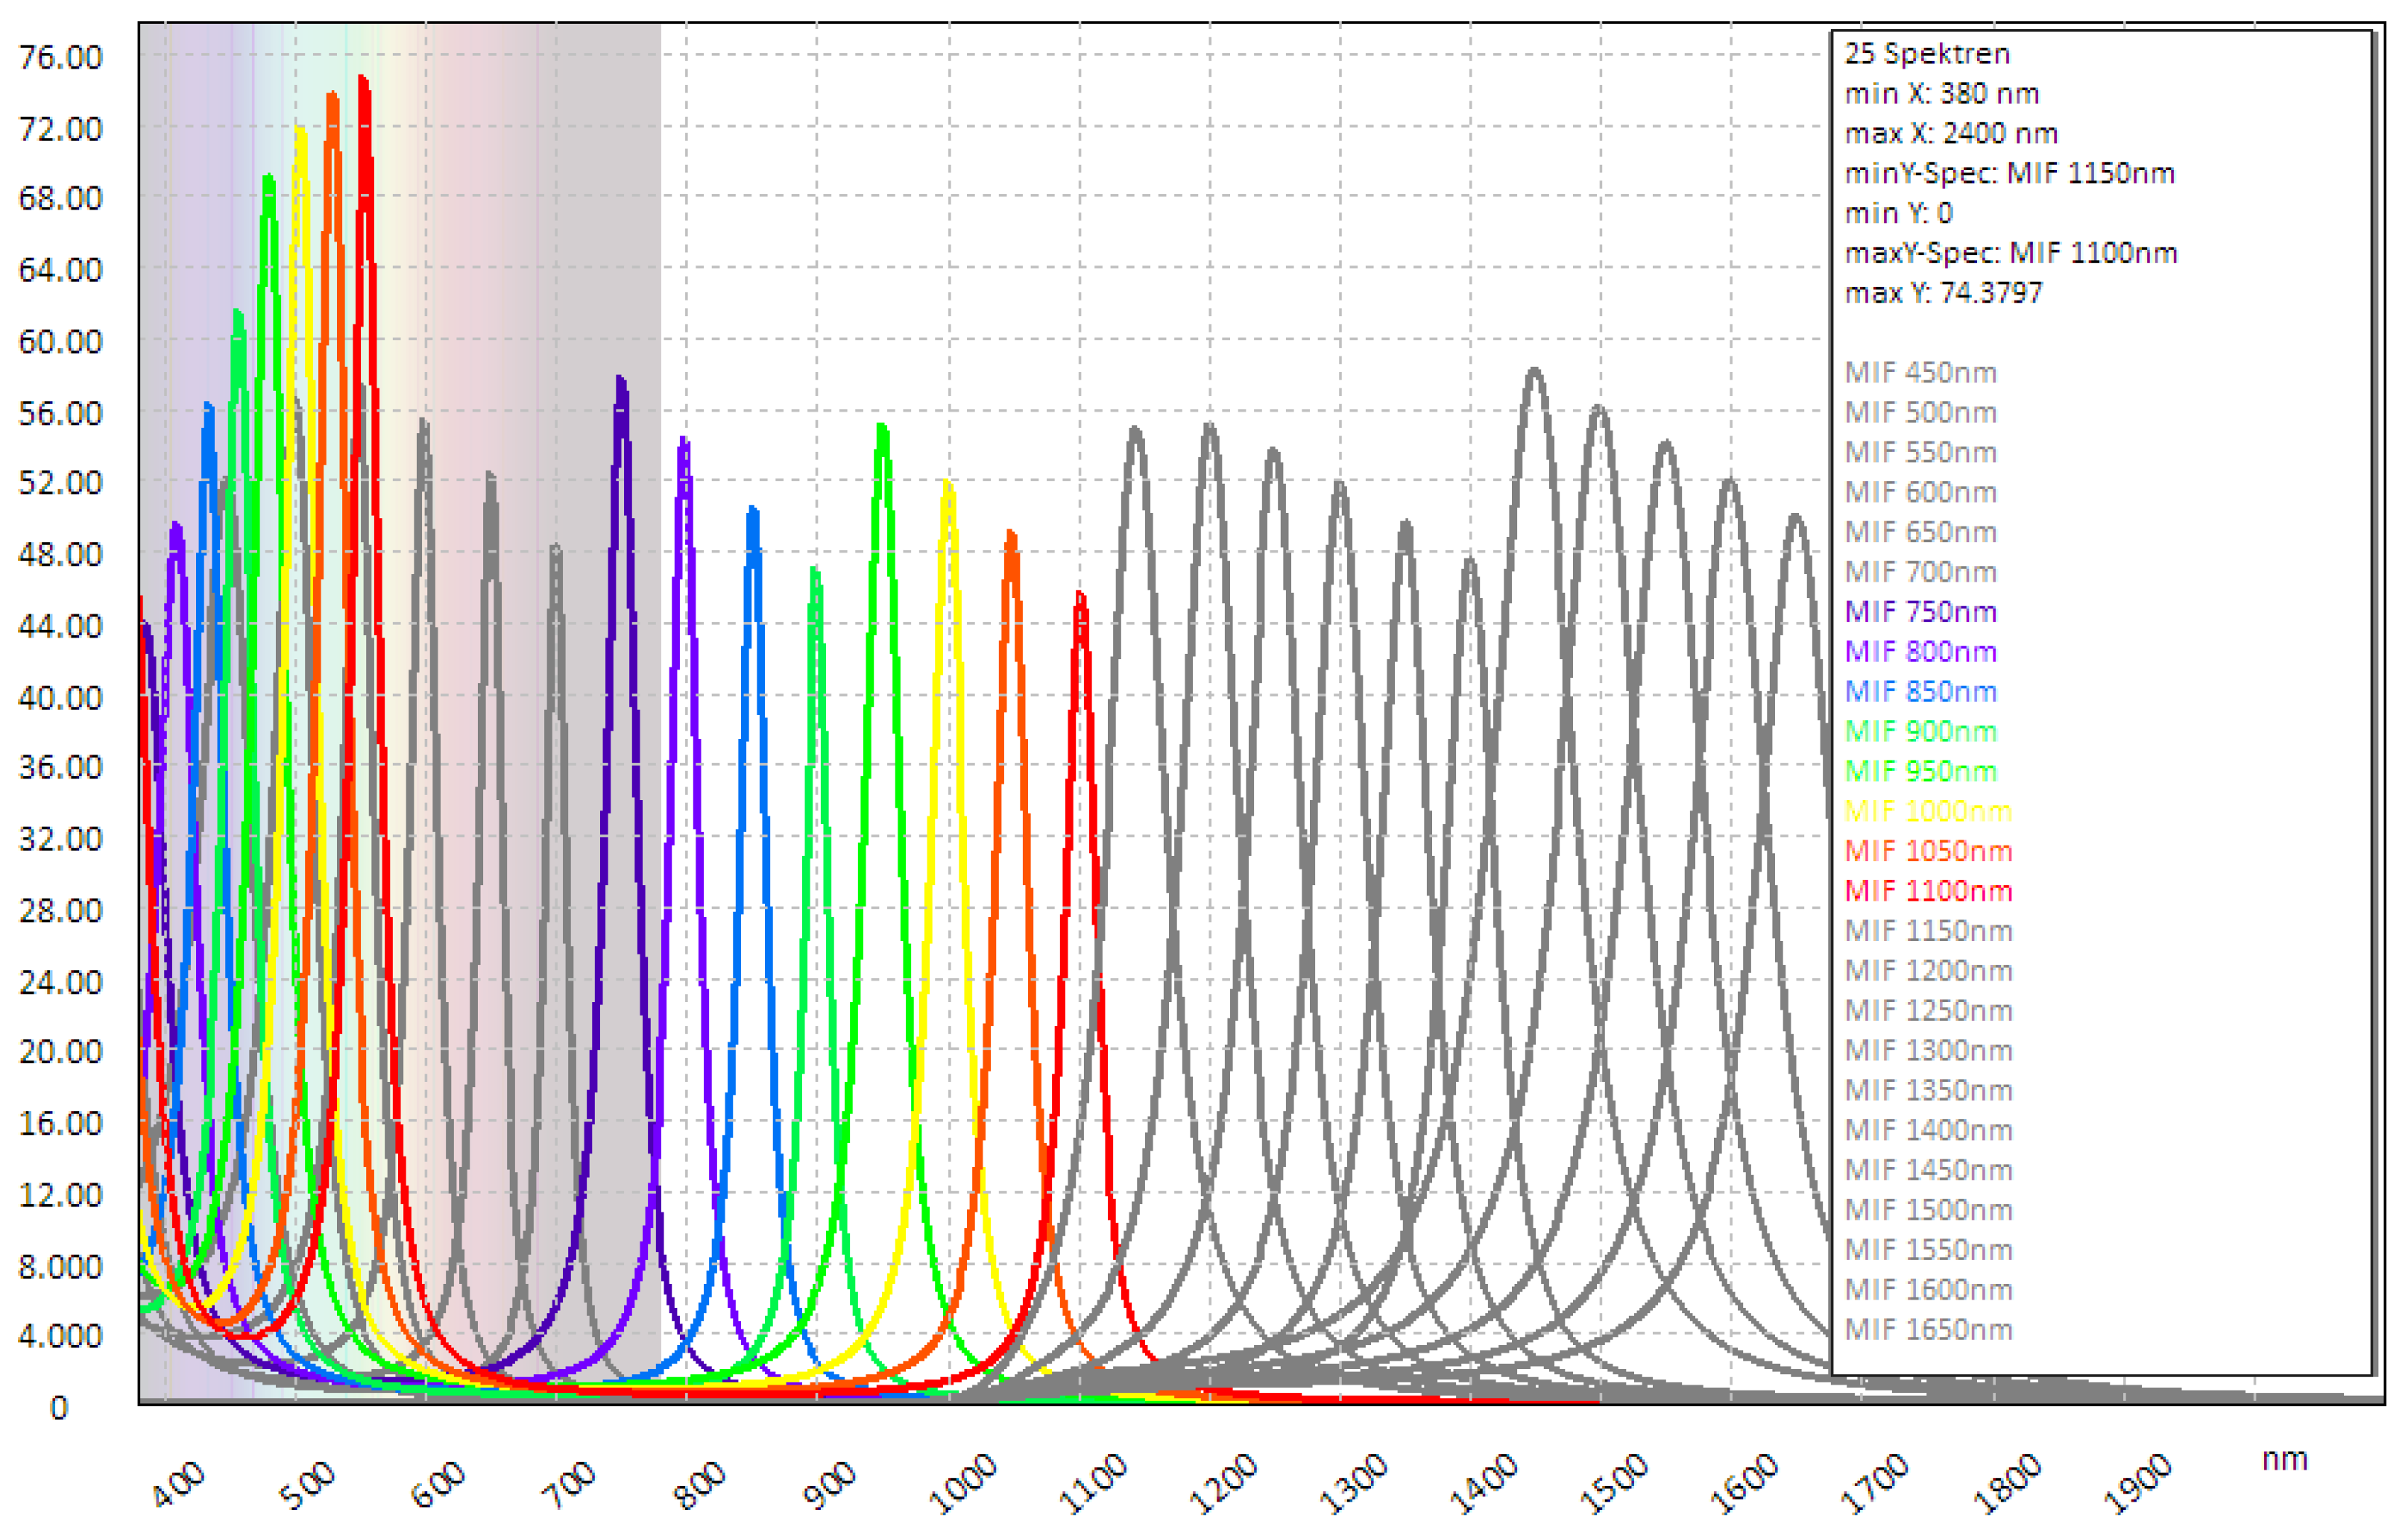Select the light green MIF 950nm legend entry
Image resolution: width=2408 pixels, height=1533 pixels.
tap(1920, 772)
